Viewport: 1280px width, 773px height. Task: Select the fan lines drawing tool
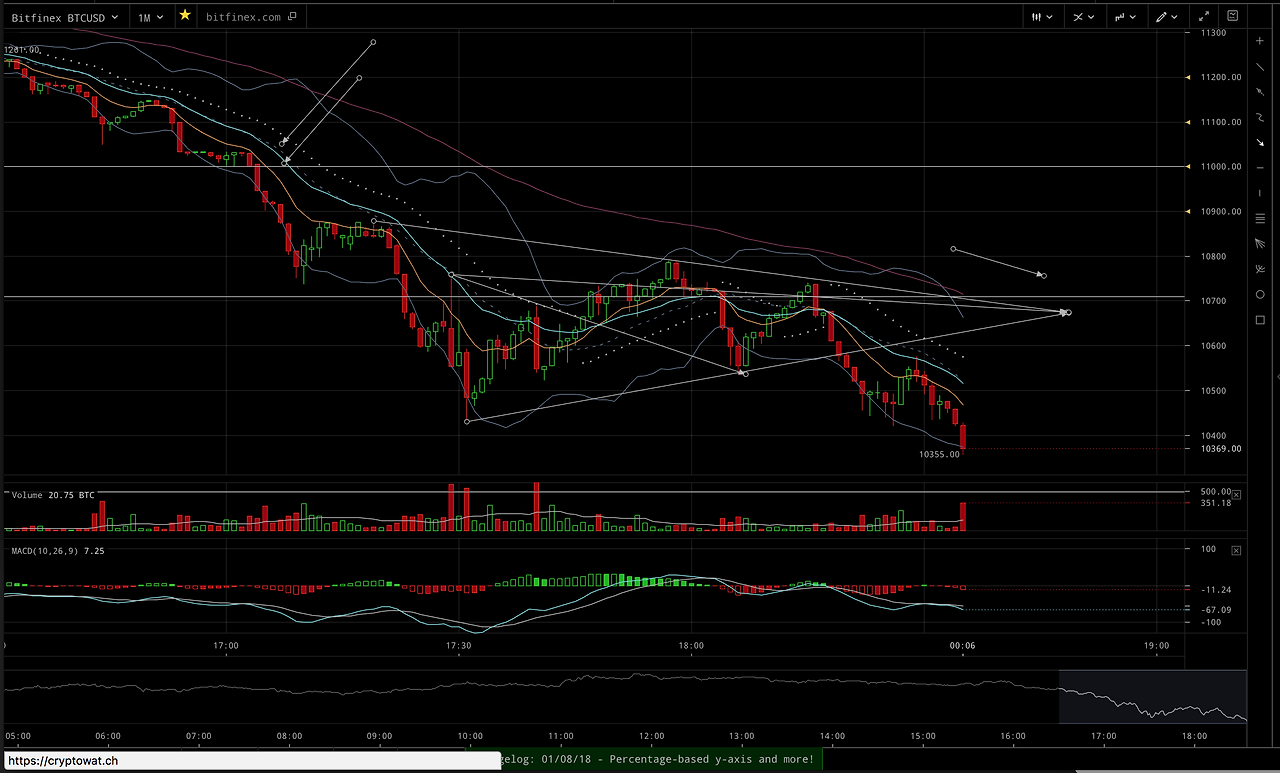[x=1260, y=244]
